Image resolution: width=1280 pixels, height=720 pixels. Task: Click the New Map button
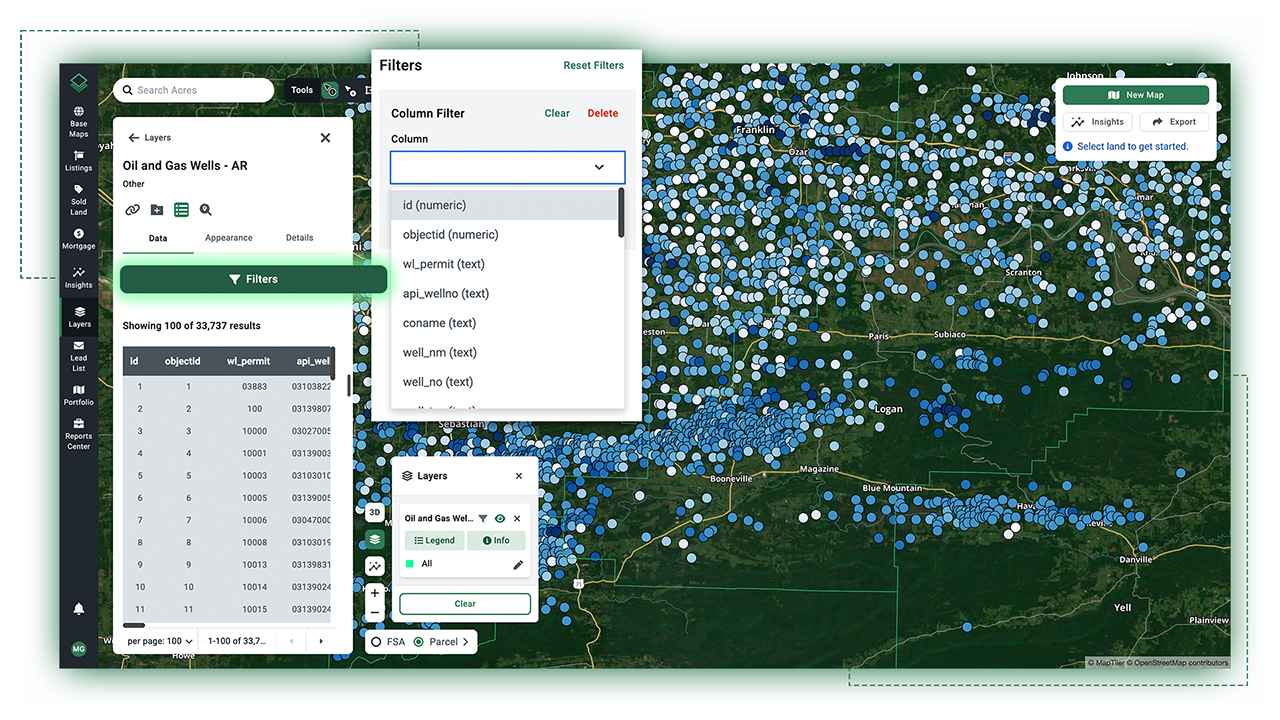coord(1136,95)
